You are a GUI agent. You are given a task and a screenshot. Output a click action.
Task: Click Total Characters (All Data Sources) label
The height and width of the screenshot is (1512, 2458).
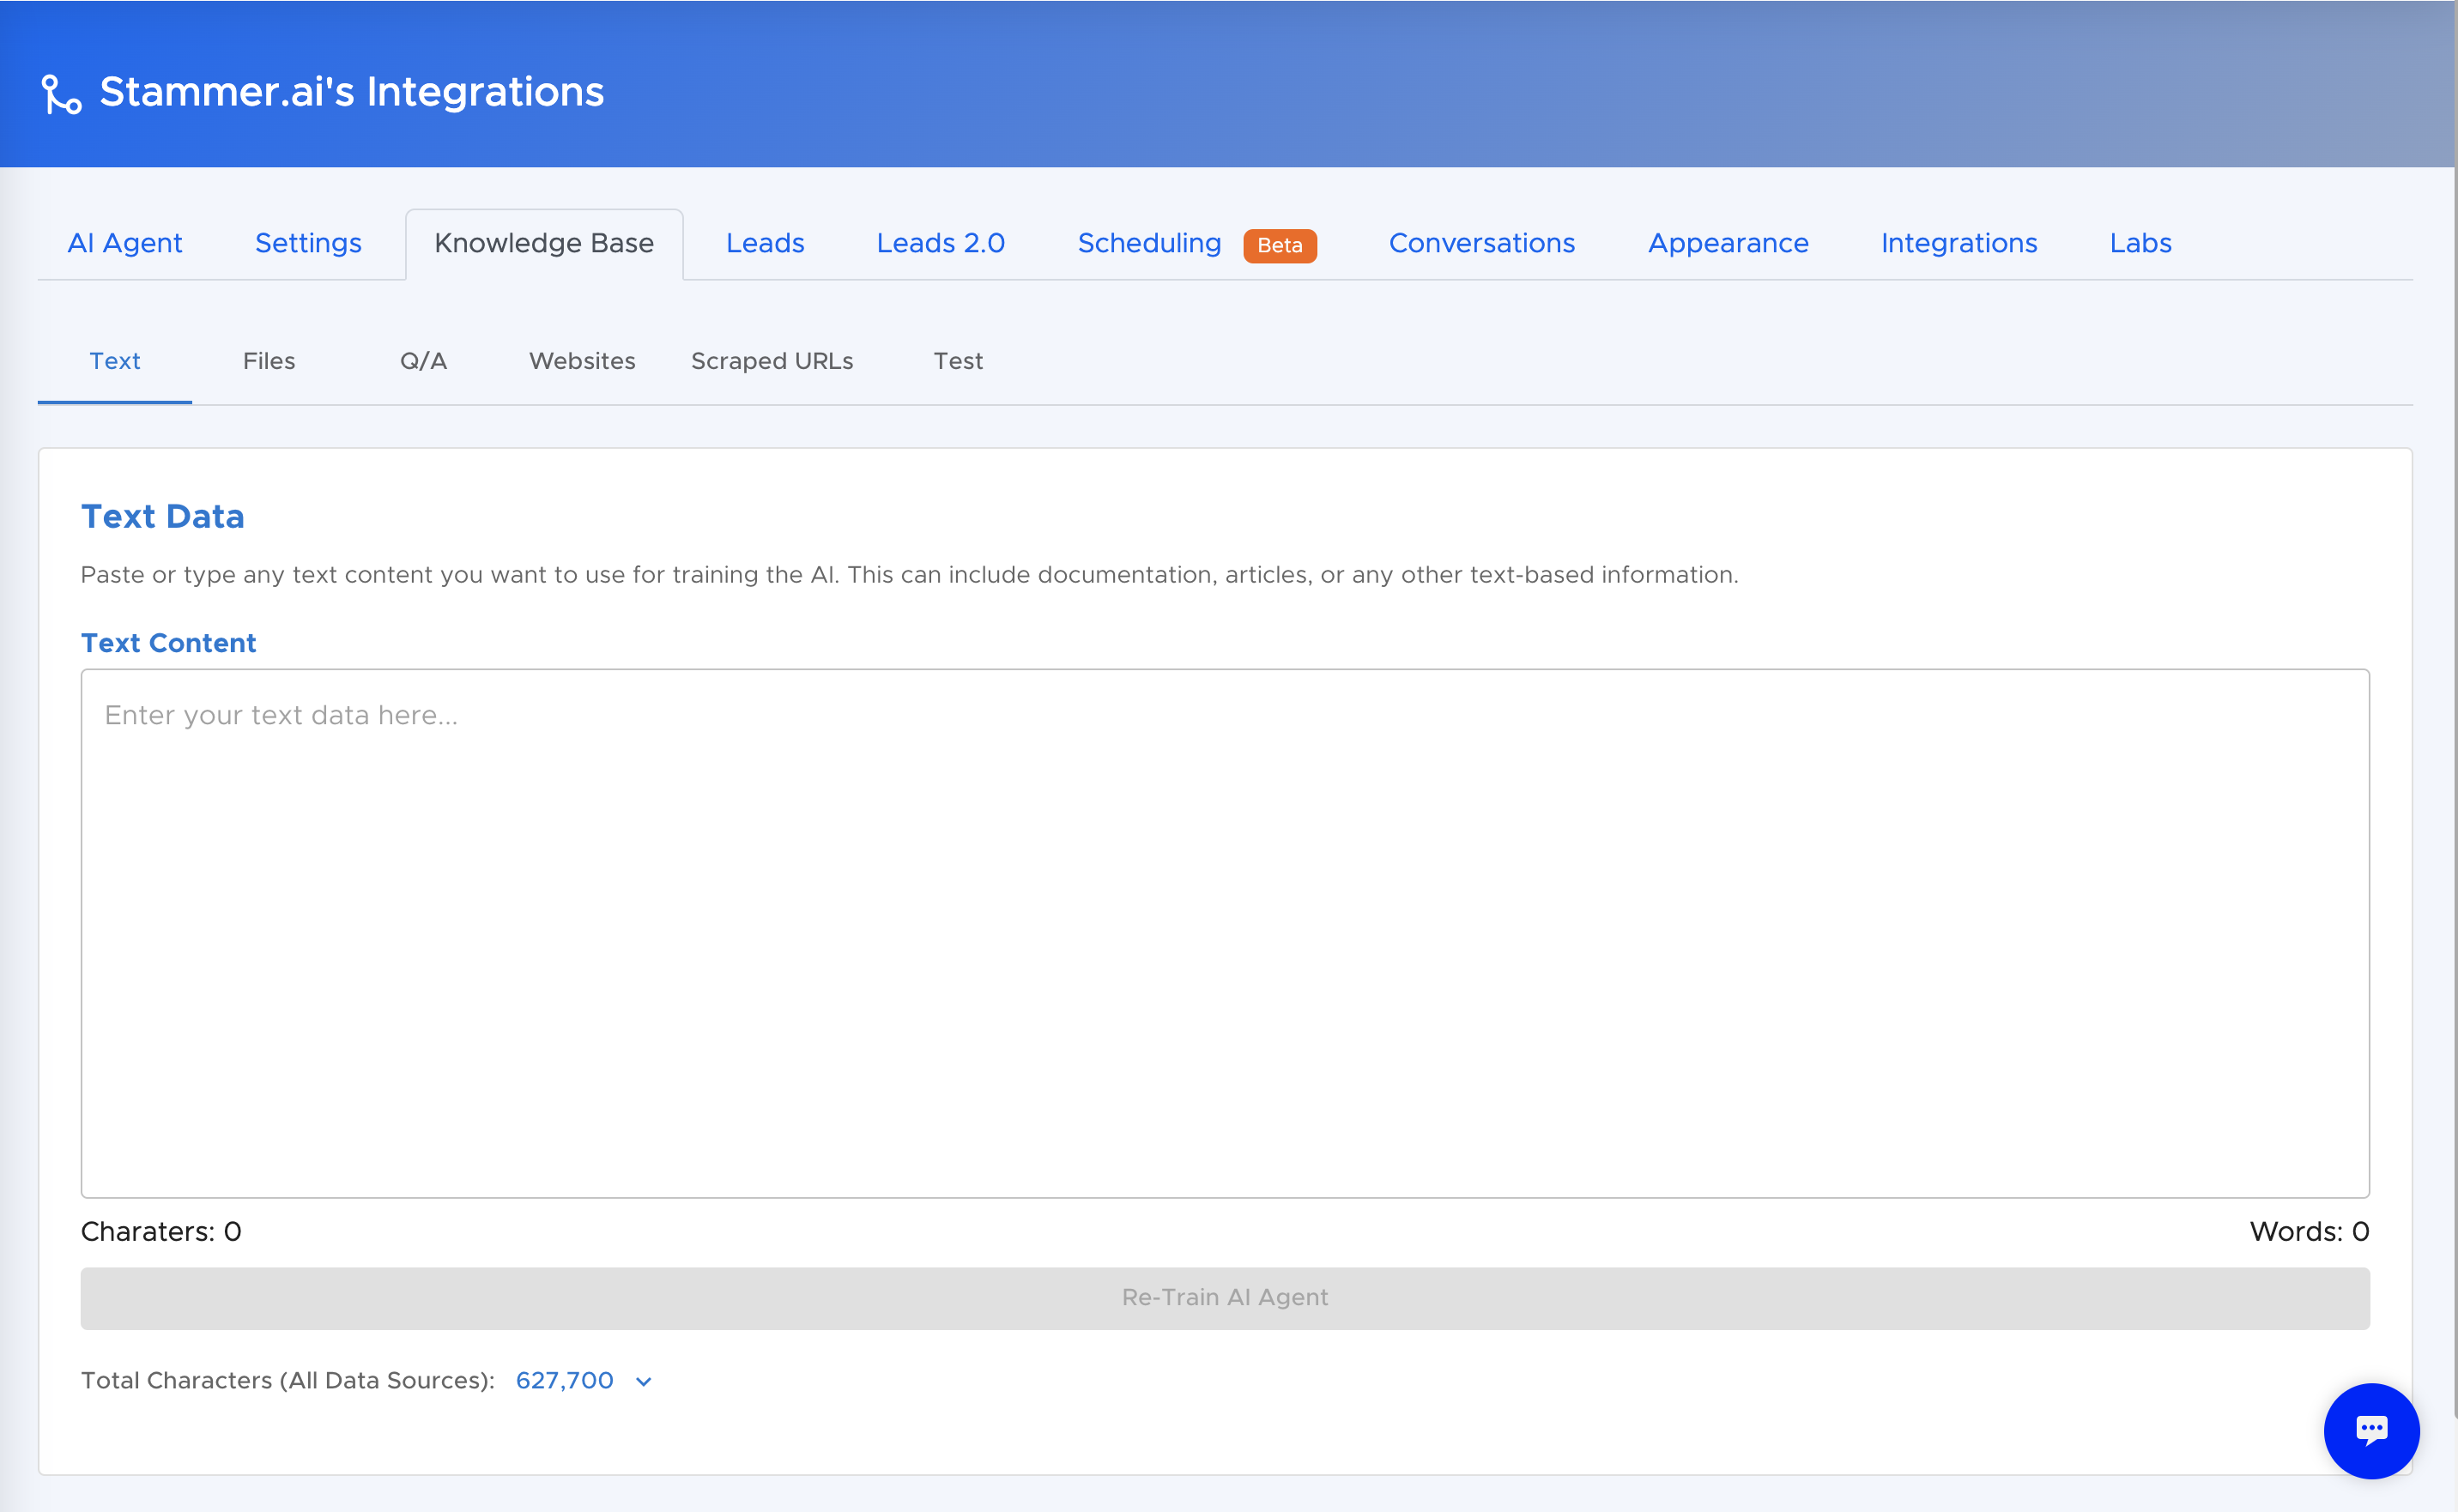[x=288, y=1381]
